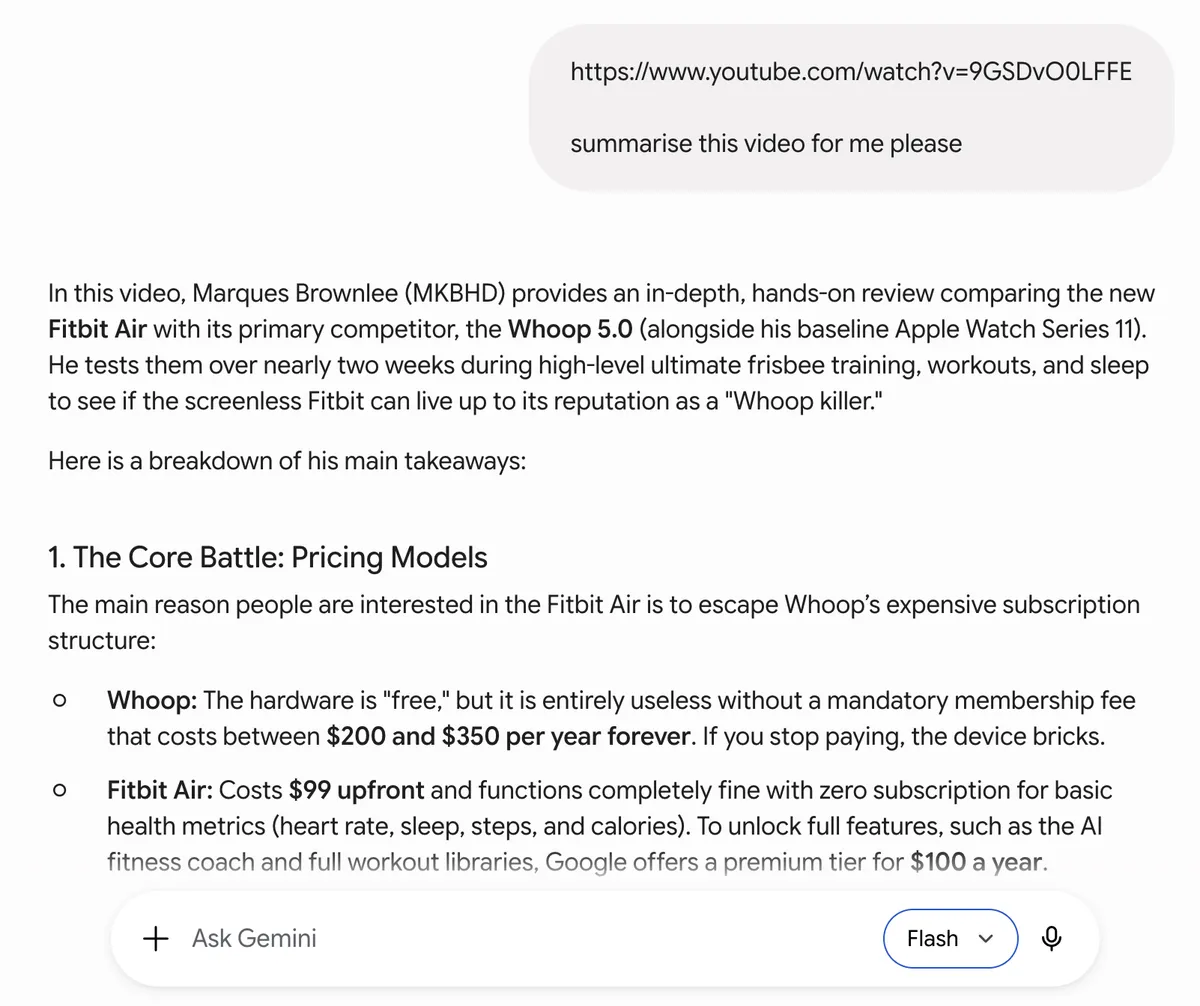Screen dimensions: 1200x1006
Task: Click the plus icon to add files
Action: (x=155, y=939)
